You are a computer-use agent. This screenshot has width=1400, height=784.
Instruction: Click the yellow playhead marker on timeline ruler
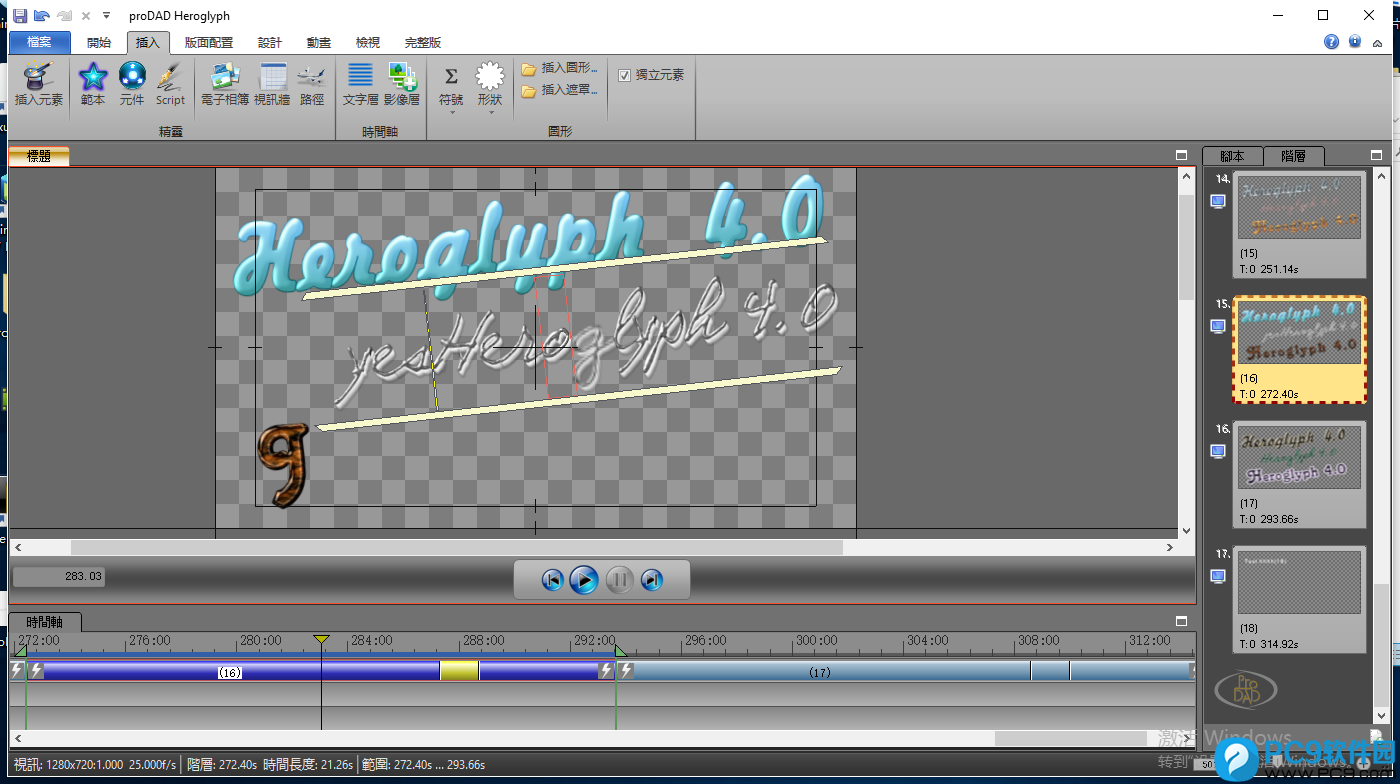pyautogui.click(x=321, y=639)
